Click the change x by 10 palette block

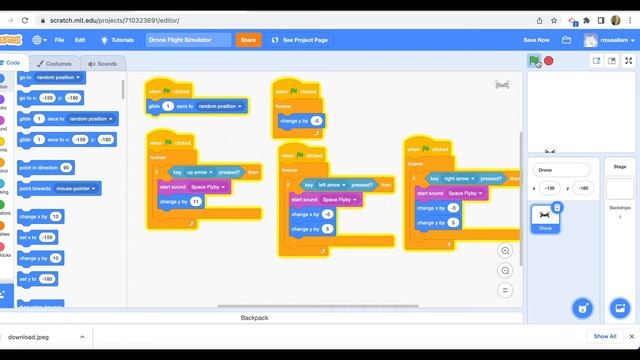[x=40, y=217]
